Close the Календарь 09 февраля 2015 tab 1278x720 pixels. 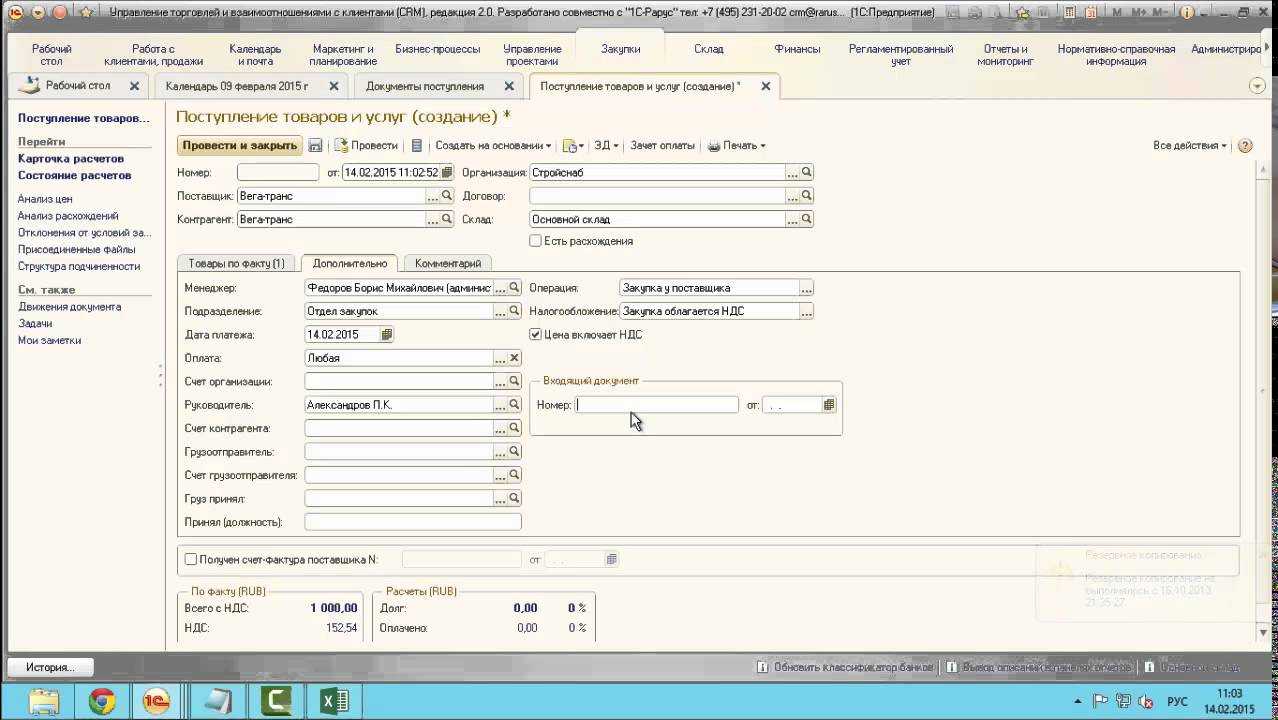coord(334,86)
